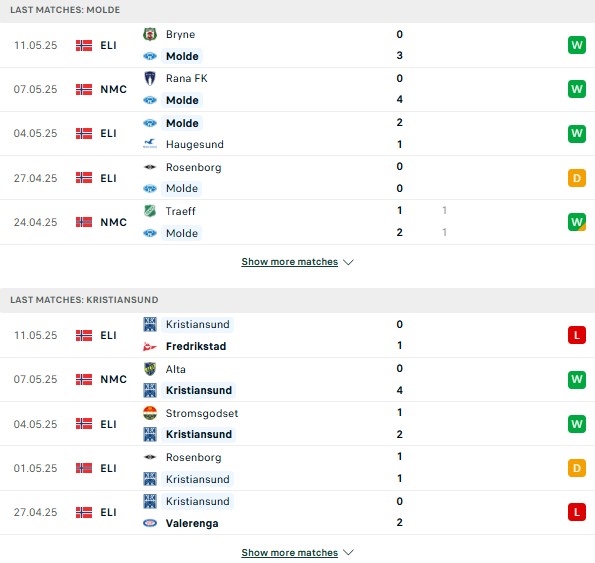
Task: Click the Valerenga club logo
Action: [x=150, y=523]
